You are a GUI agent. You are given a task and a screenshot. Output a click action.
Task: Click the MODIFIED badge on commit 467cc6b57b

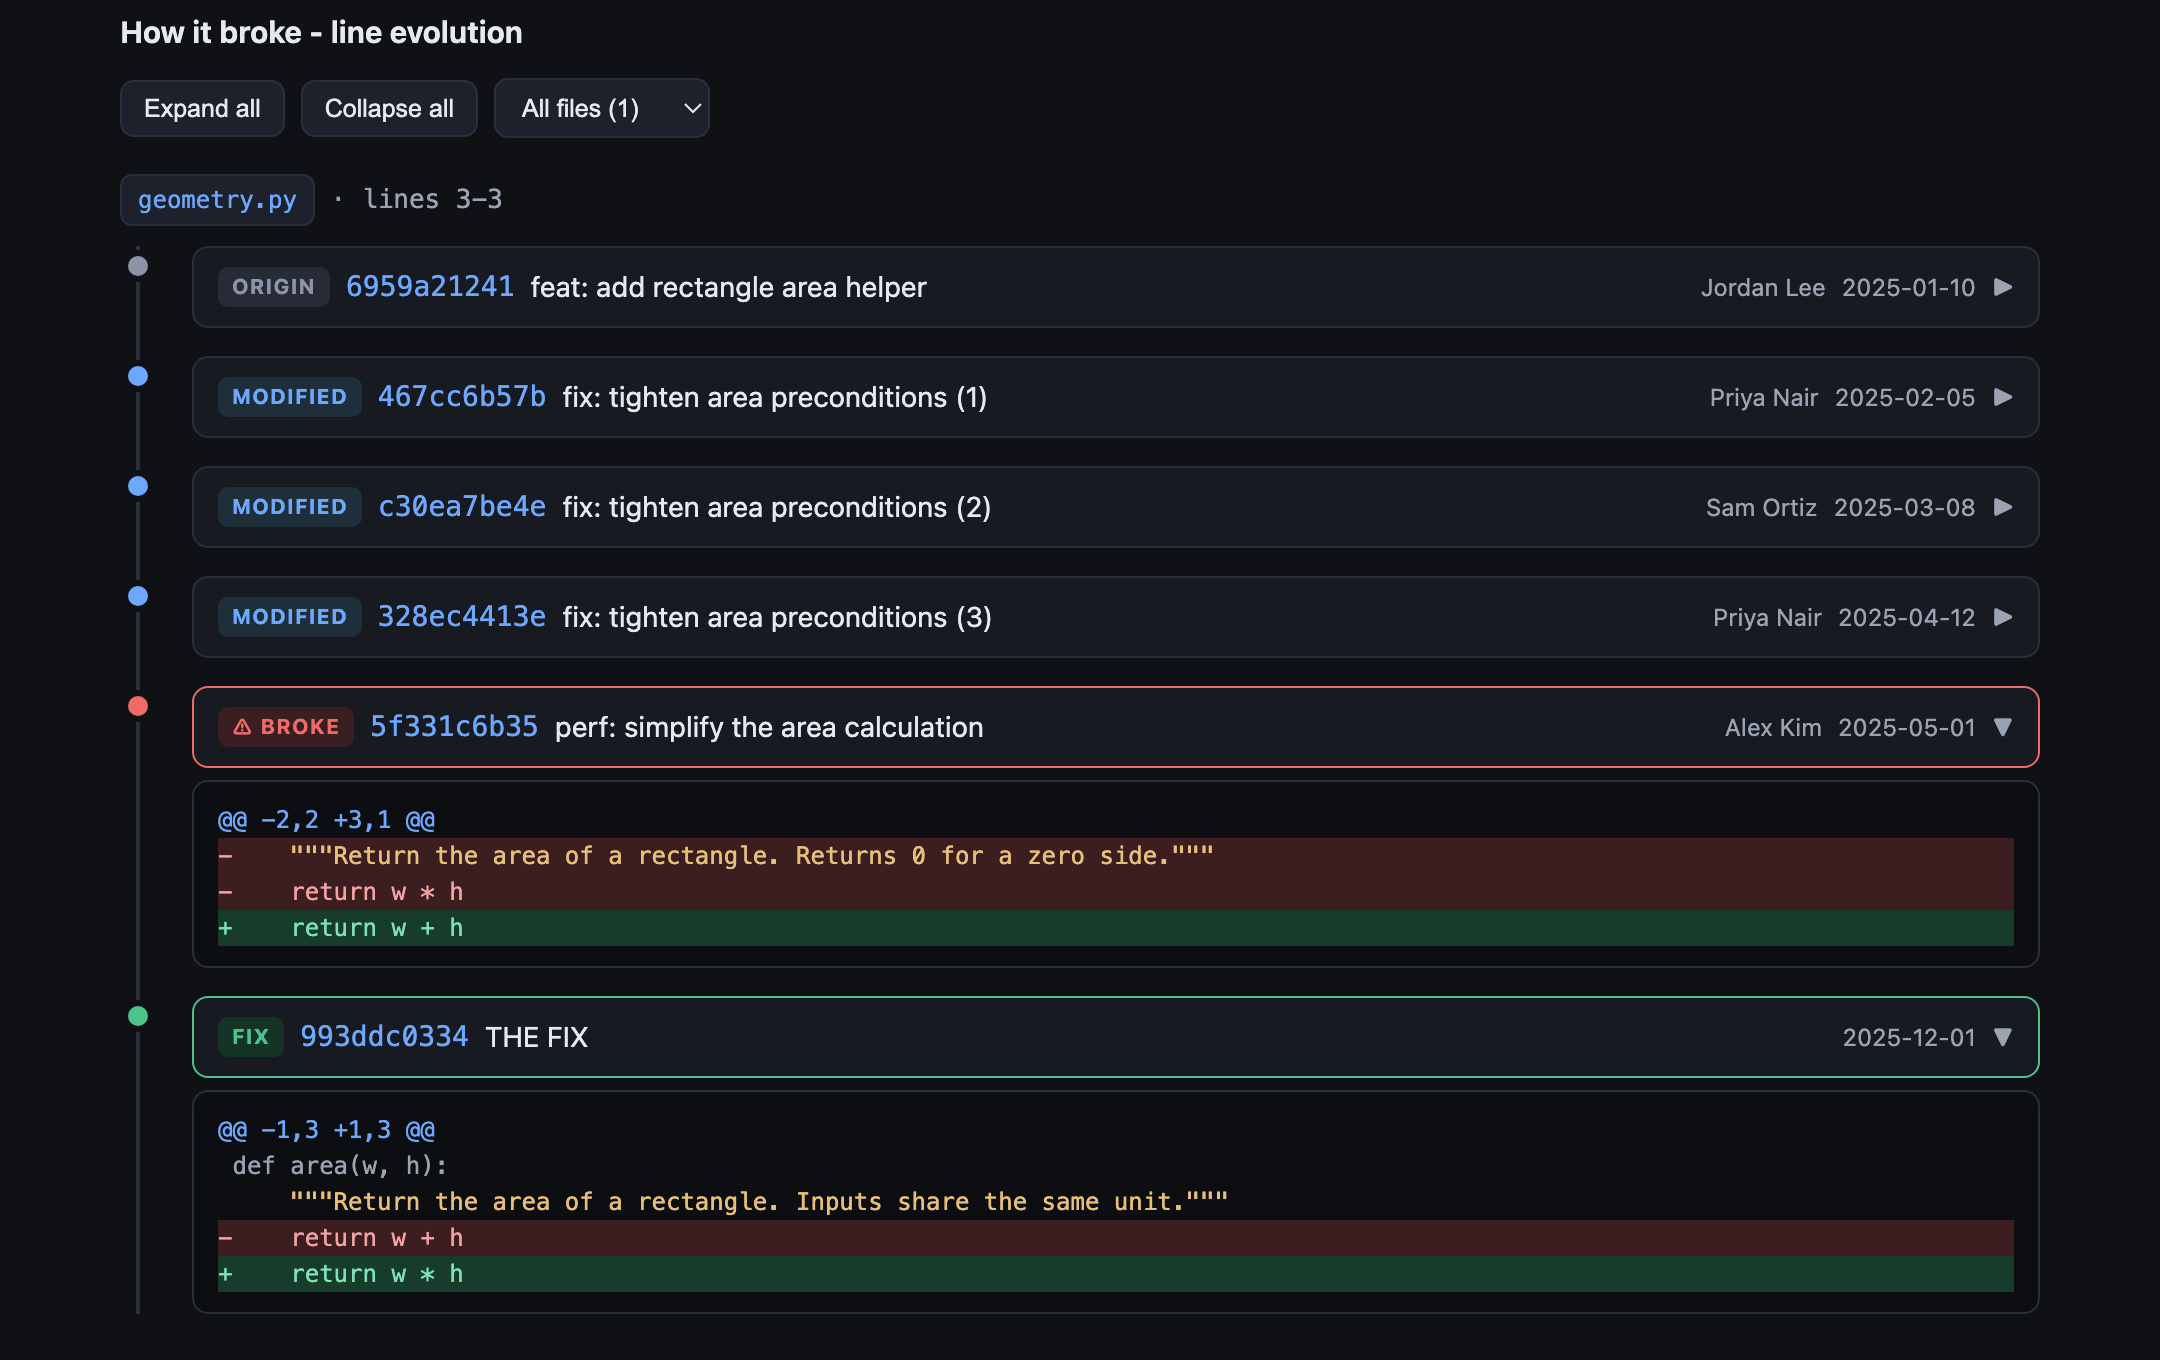pos(289,397)
